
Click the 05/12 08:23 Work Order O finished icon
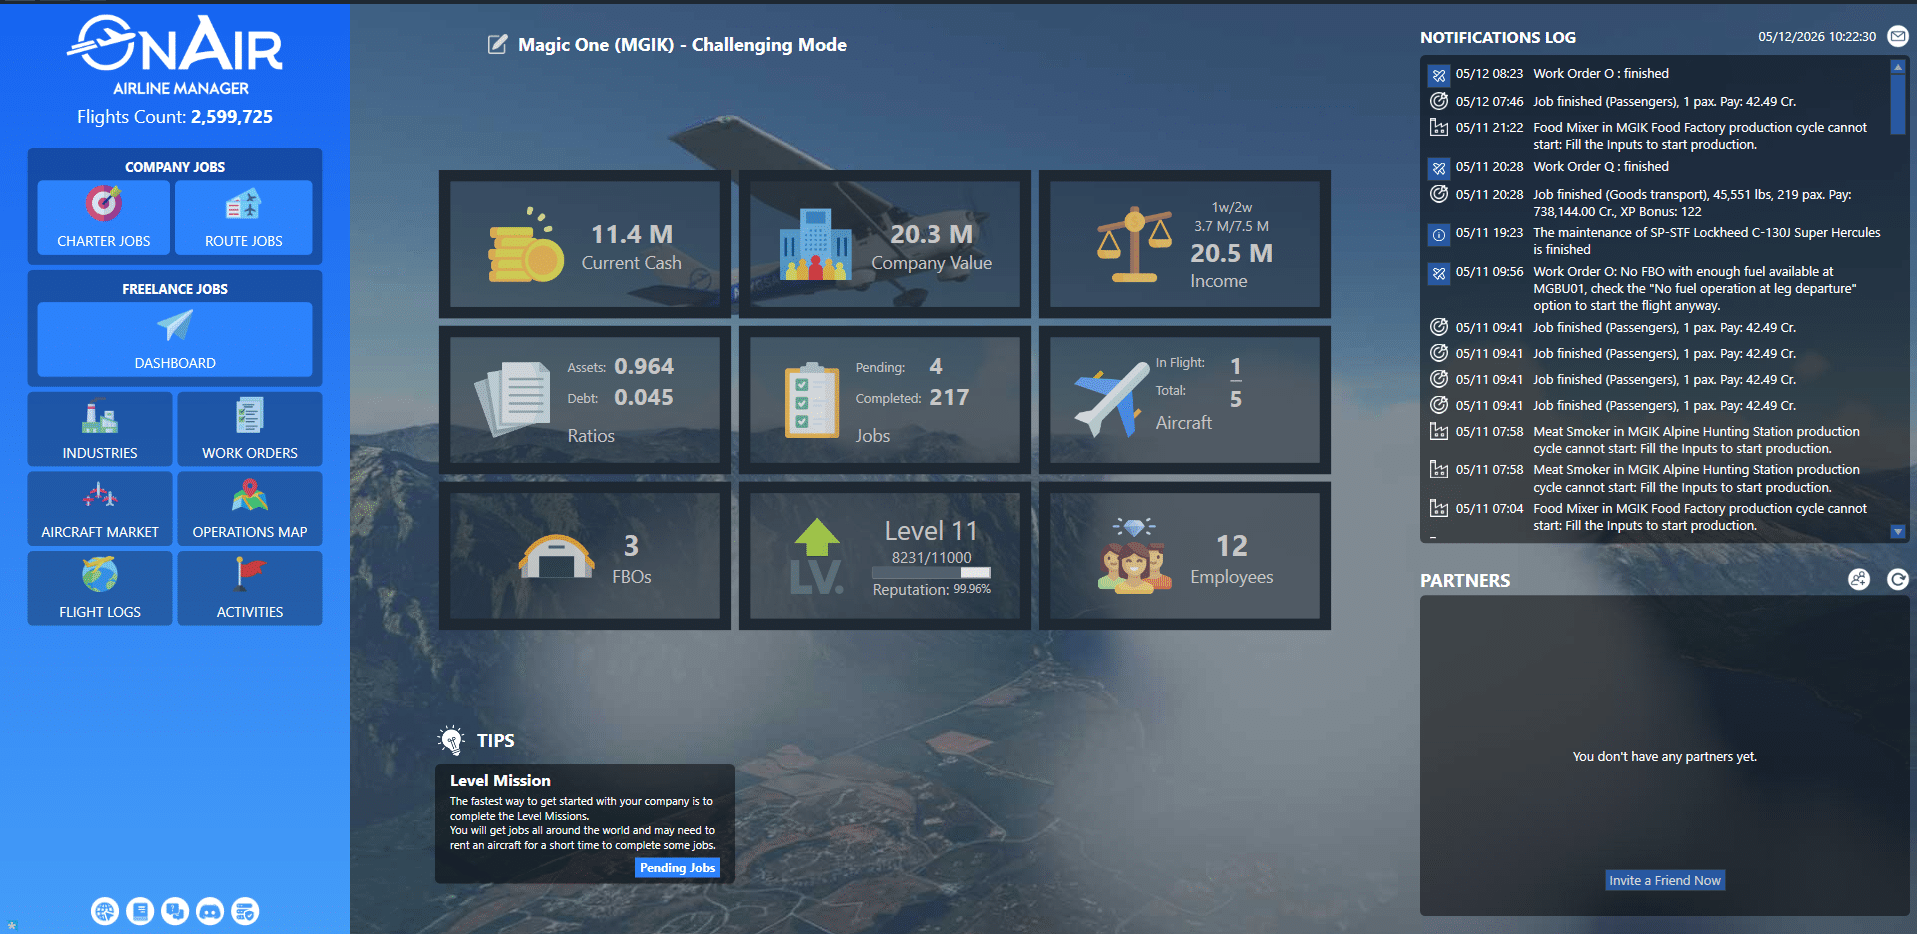[x=1439, y=75]
